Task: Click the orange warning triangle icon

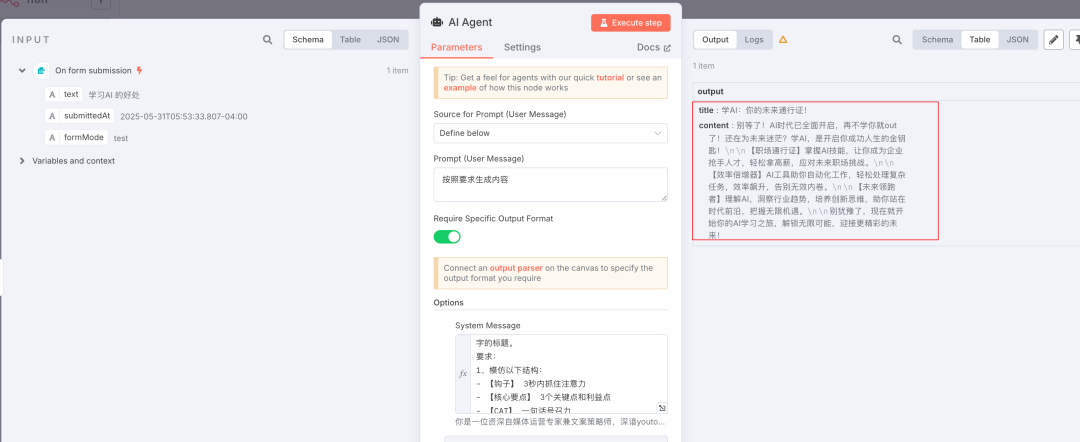Action: (783, 40)
